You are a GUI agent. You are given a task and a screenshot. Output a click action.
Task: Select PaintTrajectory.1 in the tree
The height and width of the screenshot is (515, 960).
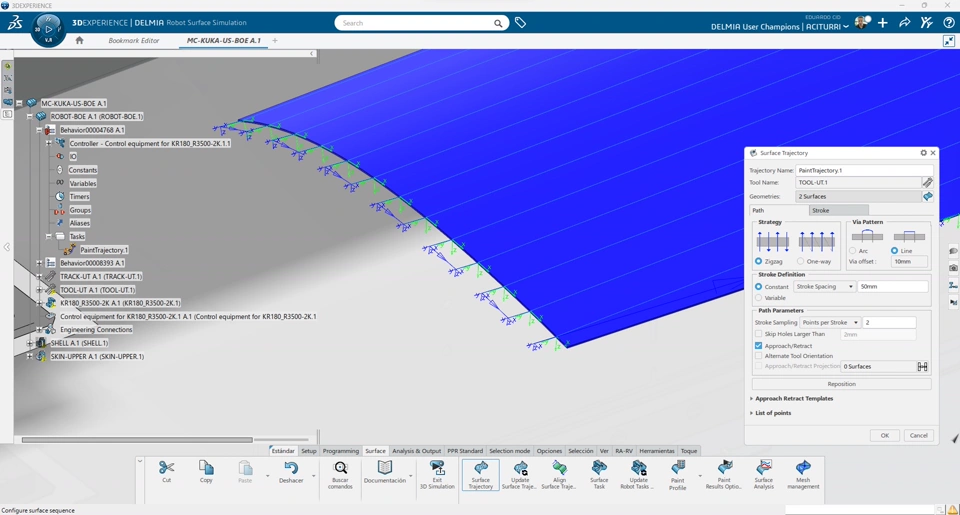(x=103, y=250)
